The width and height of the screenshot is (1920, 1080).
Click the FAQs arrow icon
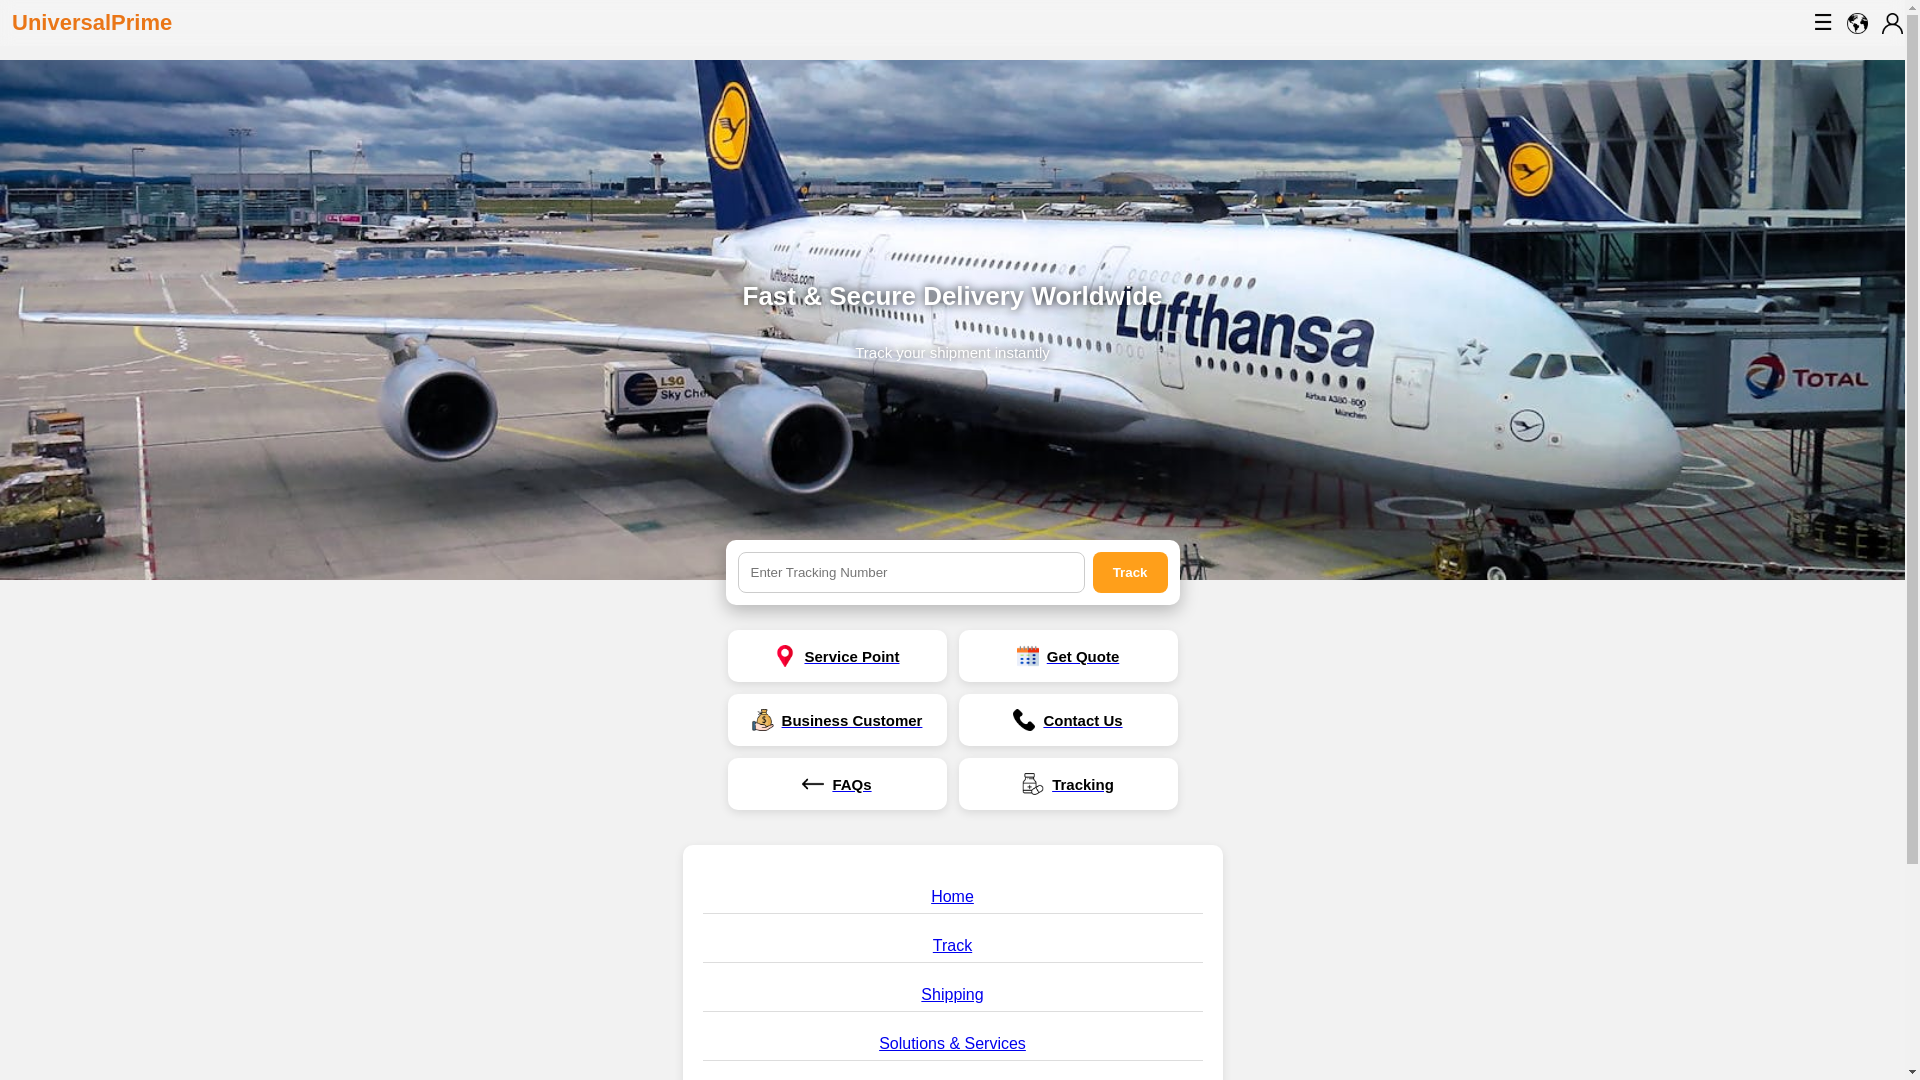(813, 784)
